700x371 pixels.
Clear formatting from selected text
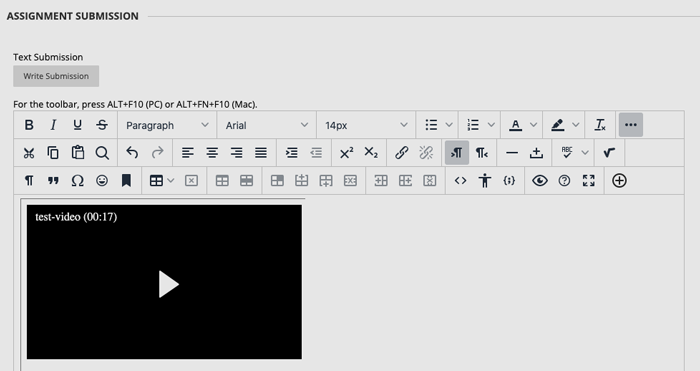point(600,125)
